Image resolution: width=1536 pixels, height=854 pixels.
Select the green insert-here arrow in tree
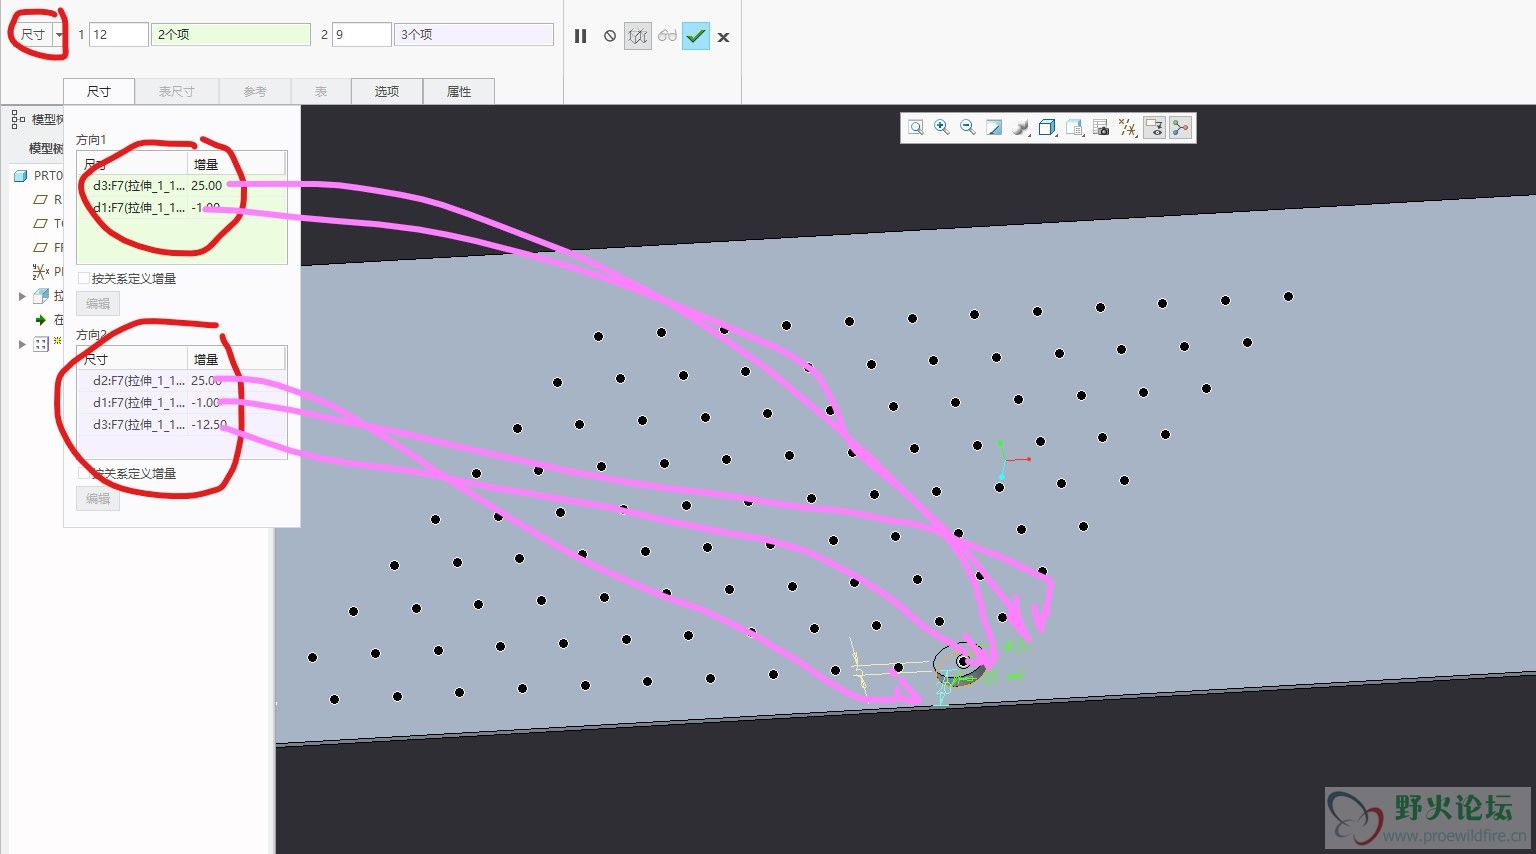[x=41, y=320]
